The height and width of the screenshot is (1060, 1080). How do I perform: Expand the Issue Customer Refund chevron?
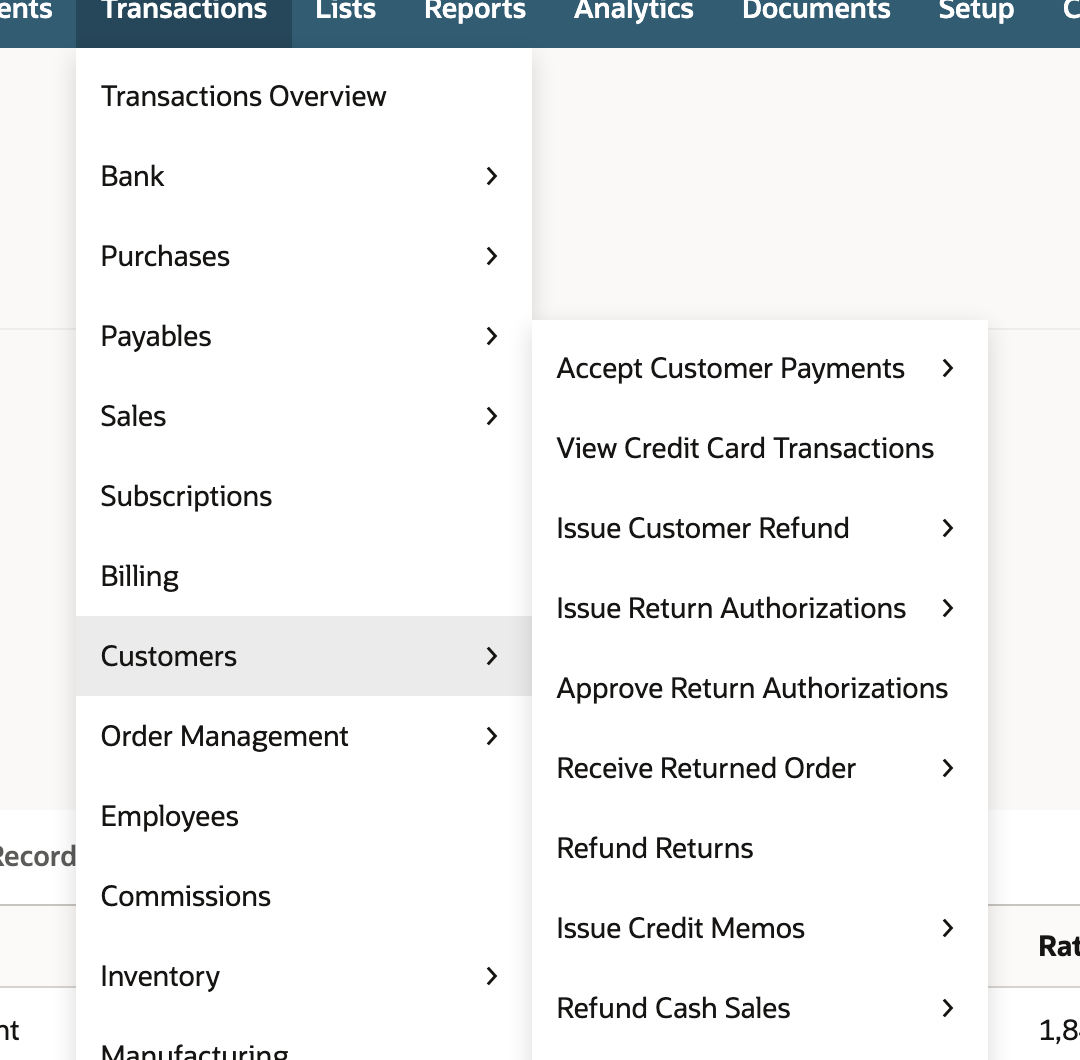click(948, 528)
